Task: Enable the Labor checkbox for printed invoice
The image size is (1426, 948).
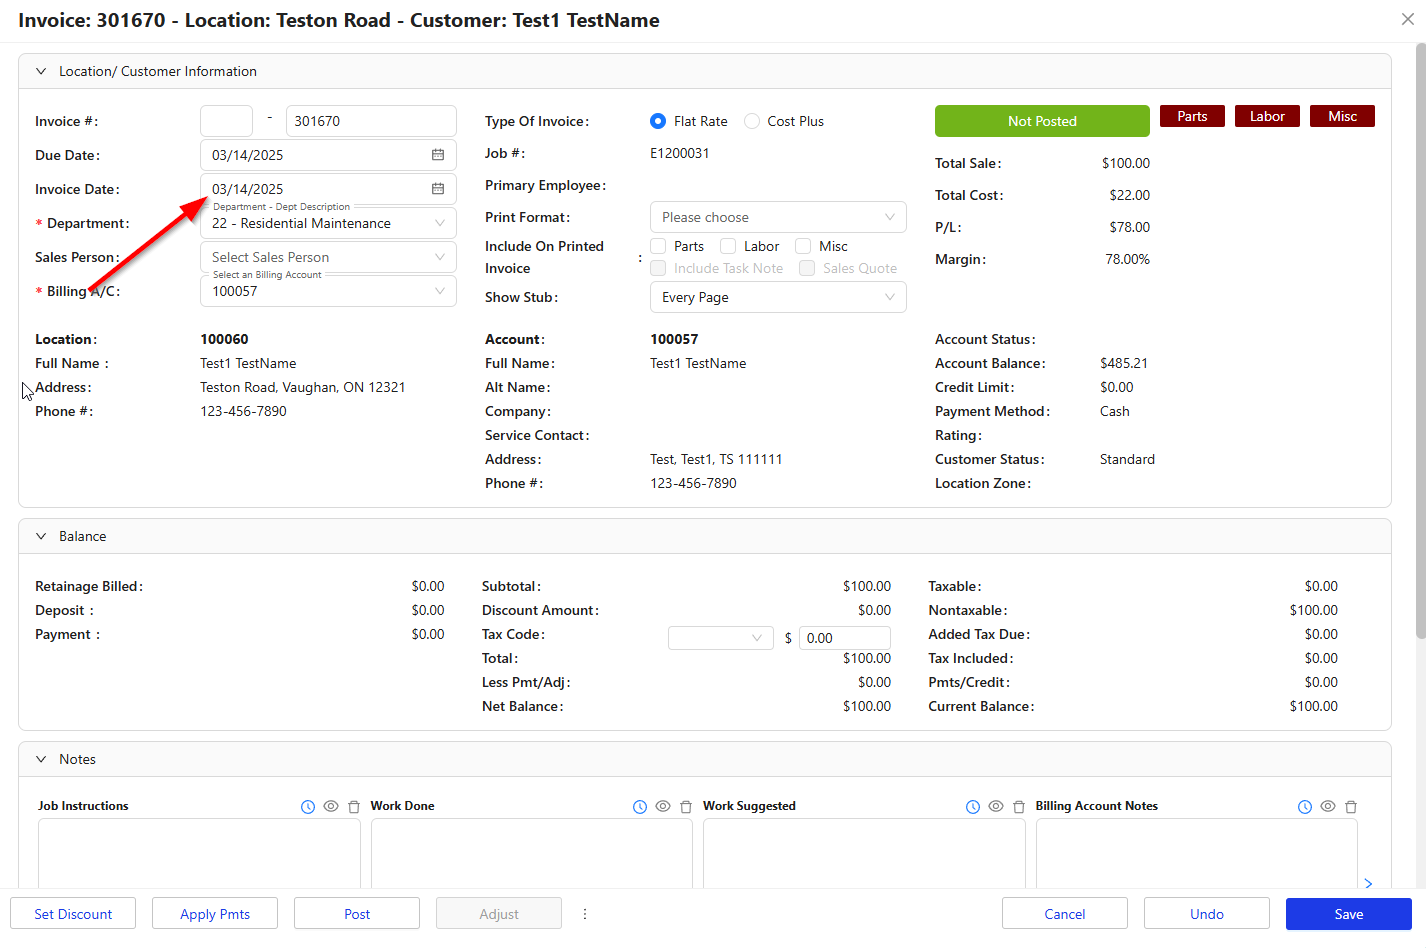Action: (728, 246)
